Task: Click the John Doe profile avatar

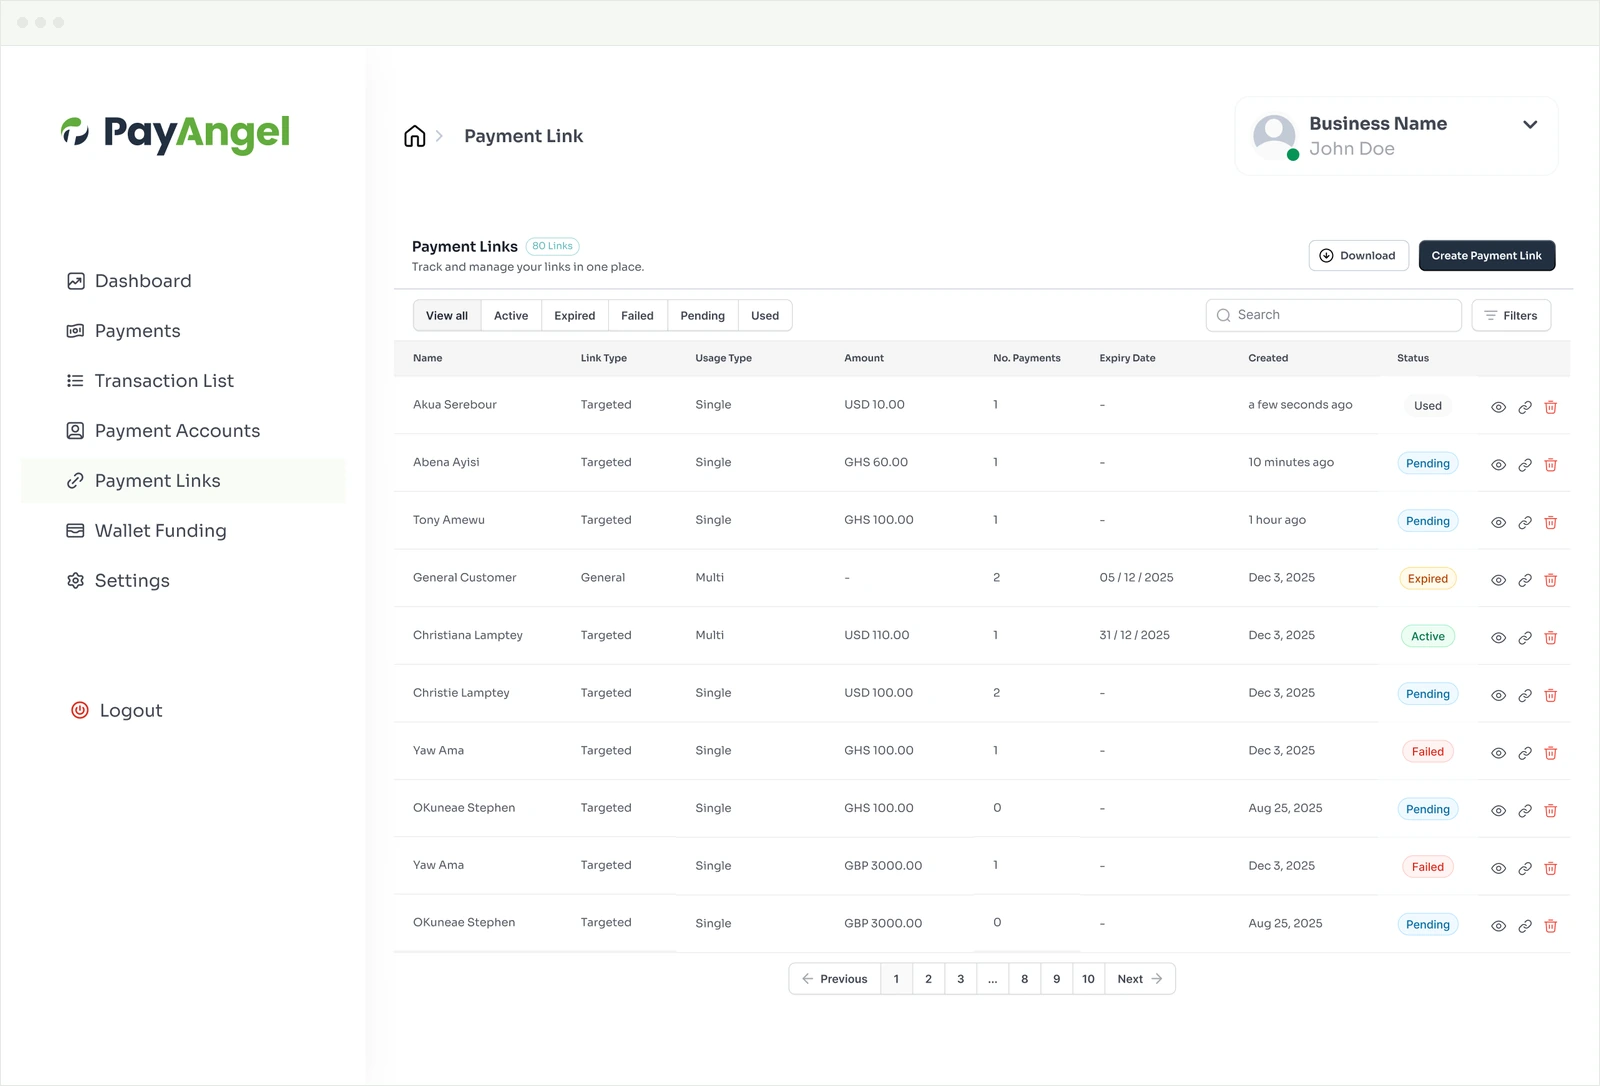Action: coord(1275,136)
